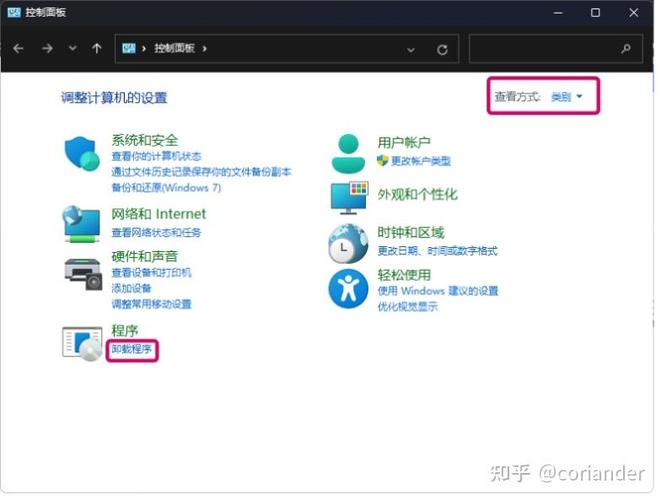
Task: Open 查看设备和打印机 link
Action: 151,273
